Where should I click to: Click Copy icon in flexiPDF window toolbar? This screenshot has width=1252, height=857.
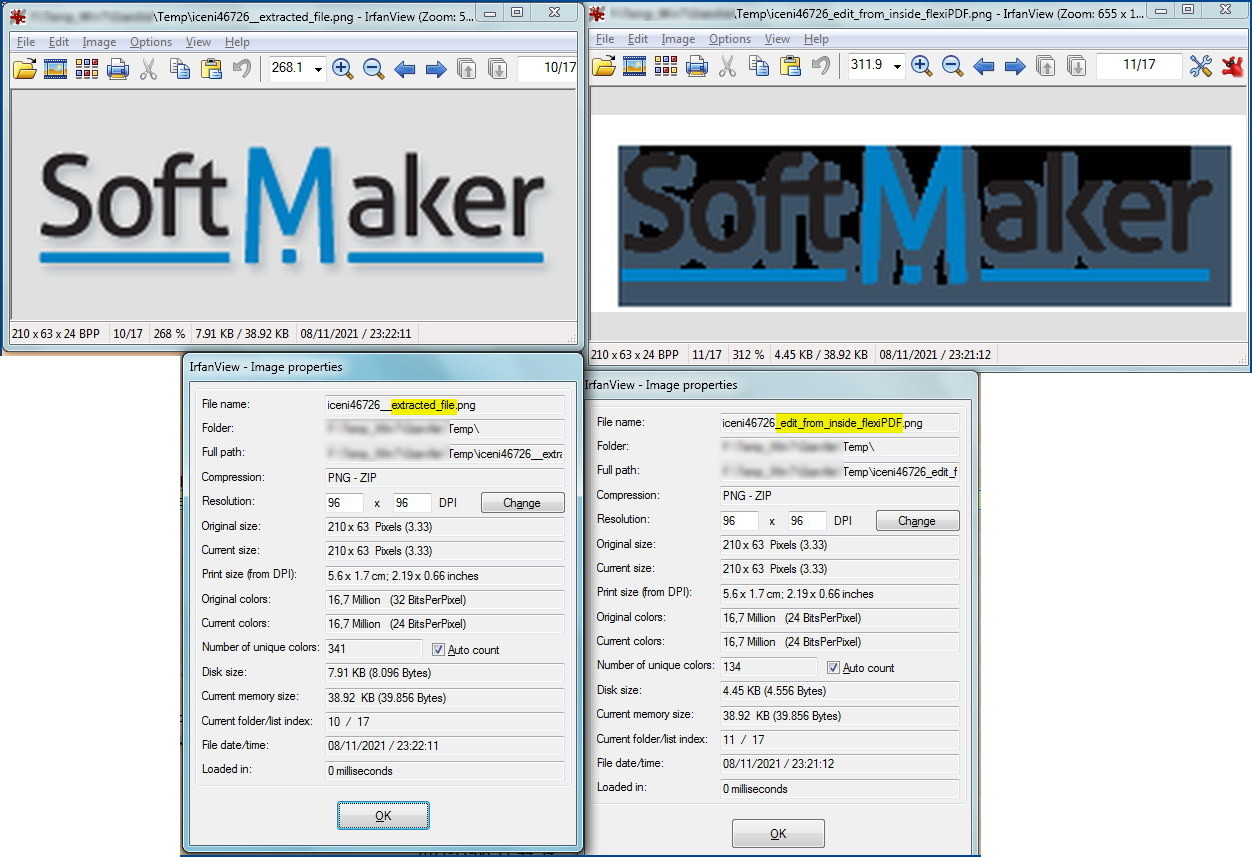[x=759, y=67]
